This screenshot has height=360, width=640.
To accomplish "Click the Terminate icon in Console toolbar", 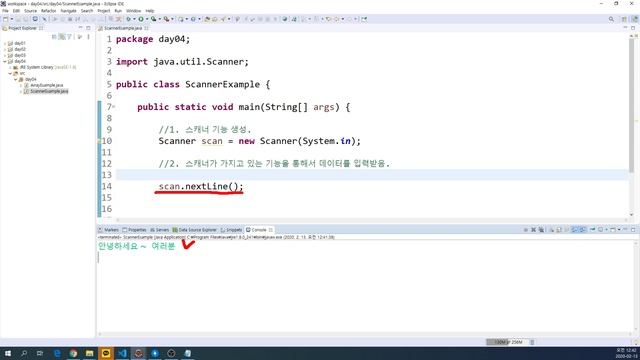I will [x=526, y=230].
